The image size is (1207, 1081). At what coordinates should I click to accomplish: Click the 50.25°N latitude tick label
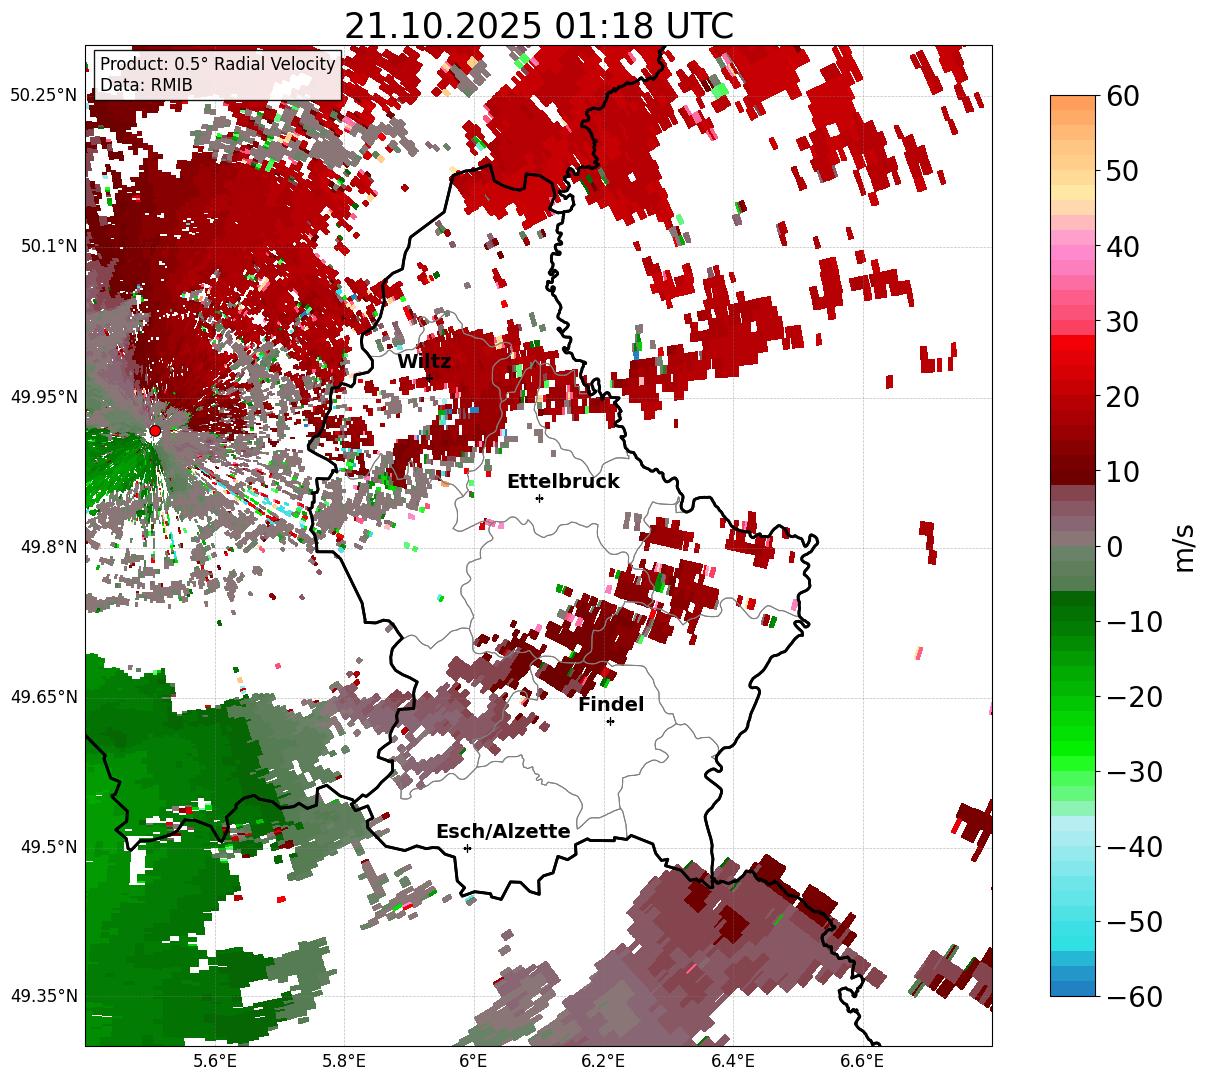(44, 96)
